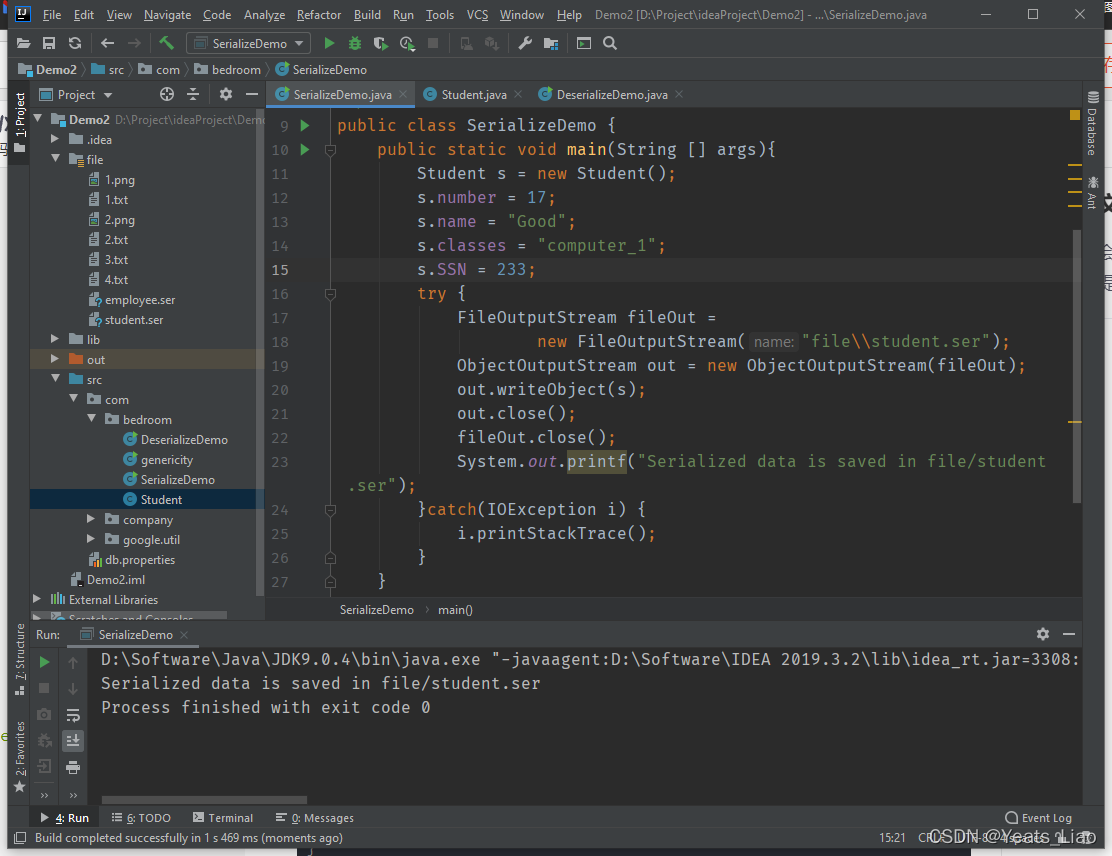The height and width of the screenshot is (856, 1112).
Task: Open the Terminal tool window button
Action: coord(223,818)
